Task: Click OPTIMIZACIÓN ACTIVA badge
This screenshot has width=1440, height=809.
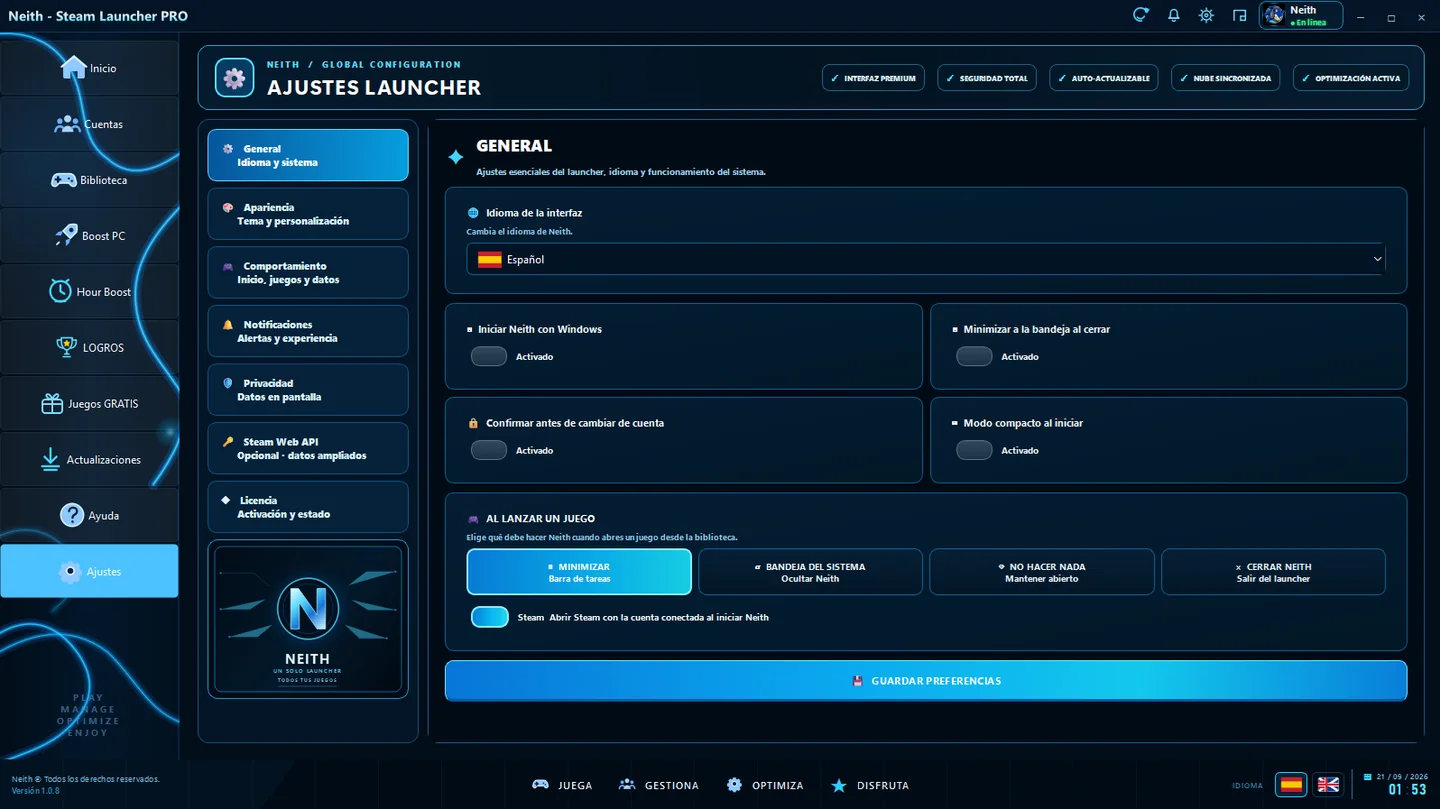Action: [1351, 78]
